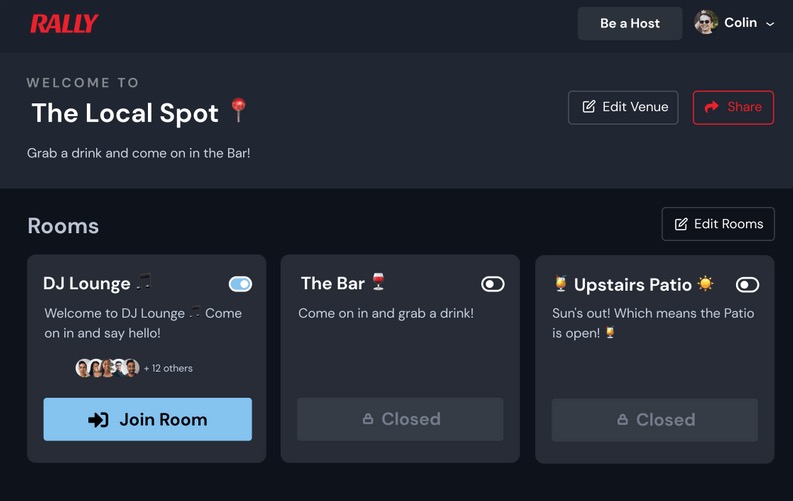Toggle the DJ Lounge room switch off
This screenshot has width=793, height=501.
tap(240, 284)
